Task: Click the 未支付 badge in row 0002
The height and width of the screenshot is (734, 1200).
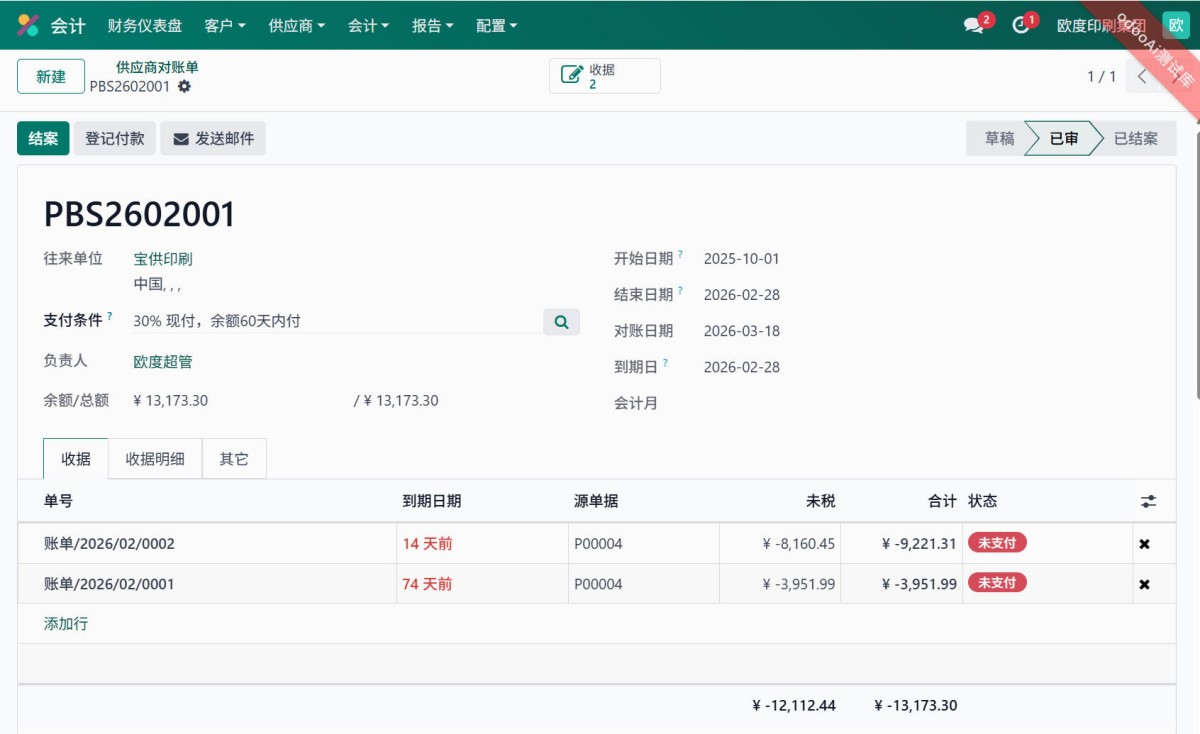Action: click(x=997, y=543)
